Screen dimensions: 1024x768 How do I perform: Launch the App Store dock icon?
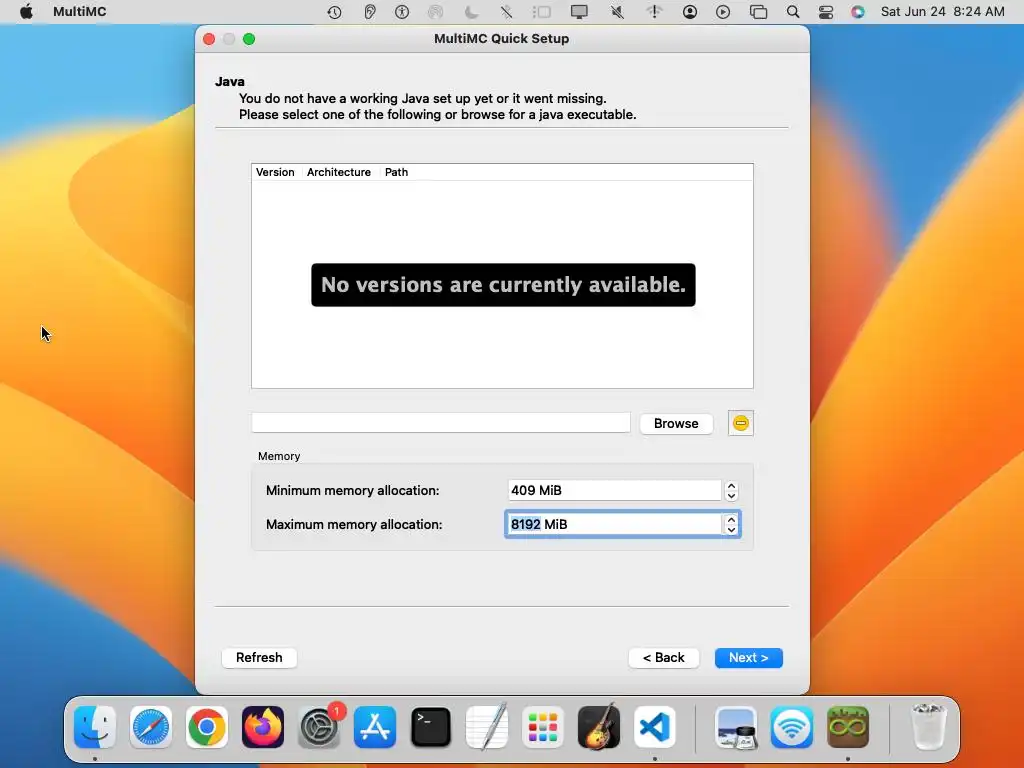point(375,727)
